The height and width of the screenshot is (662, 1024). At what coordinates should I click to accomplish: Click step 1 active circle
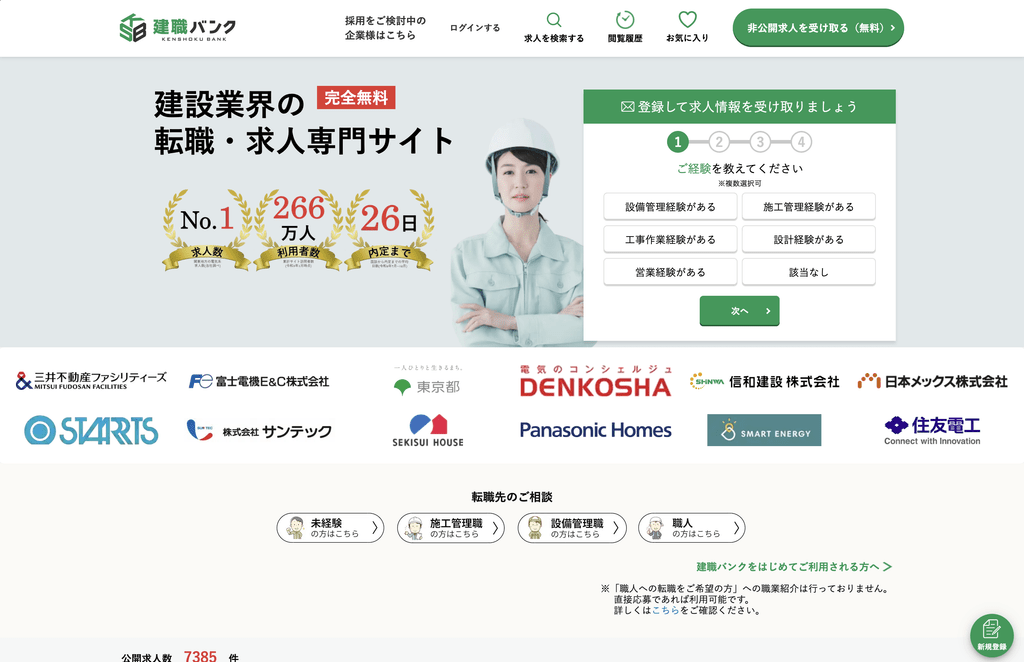(x=677, y=142)
